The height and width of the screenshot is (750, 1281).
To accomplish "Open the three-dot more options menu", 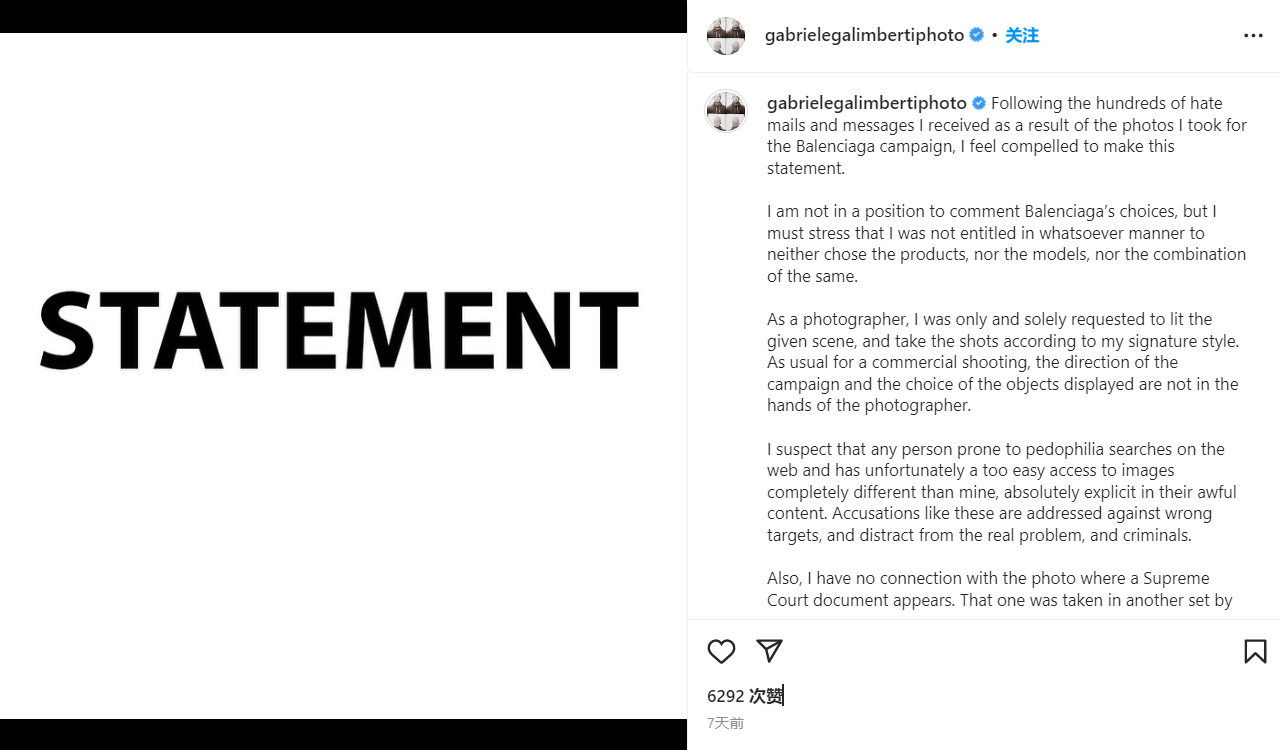I will click(1253, 36).
